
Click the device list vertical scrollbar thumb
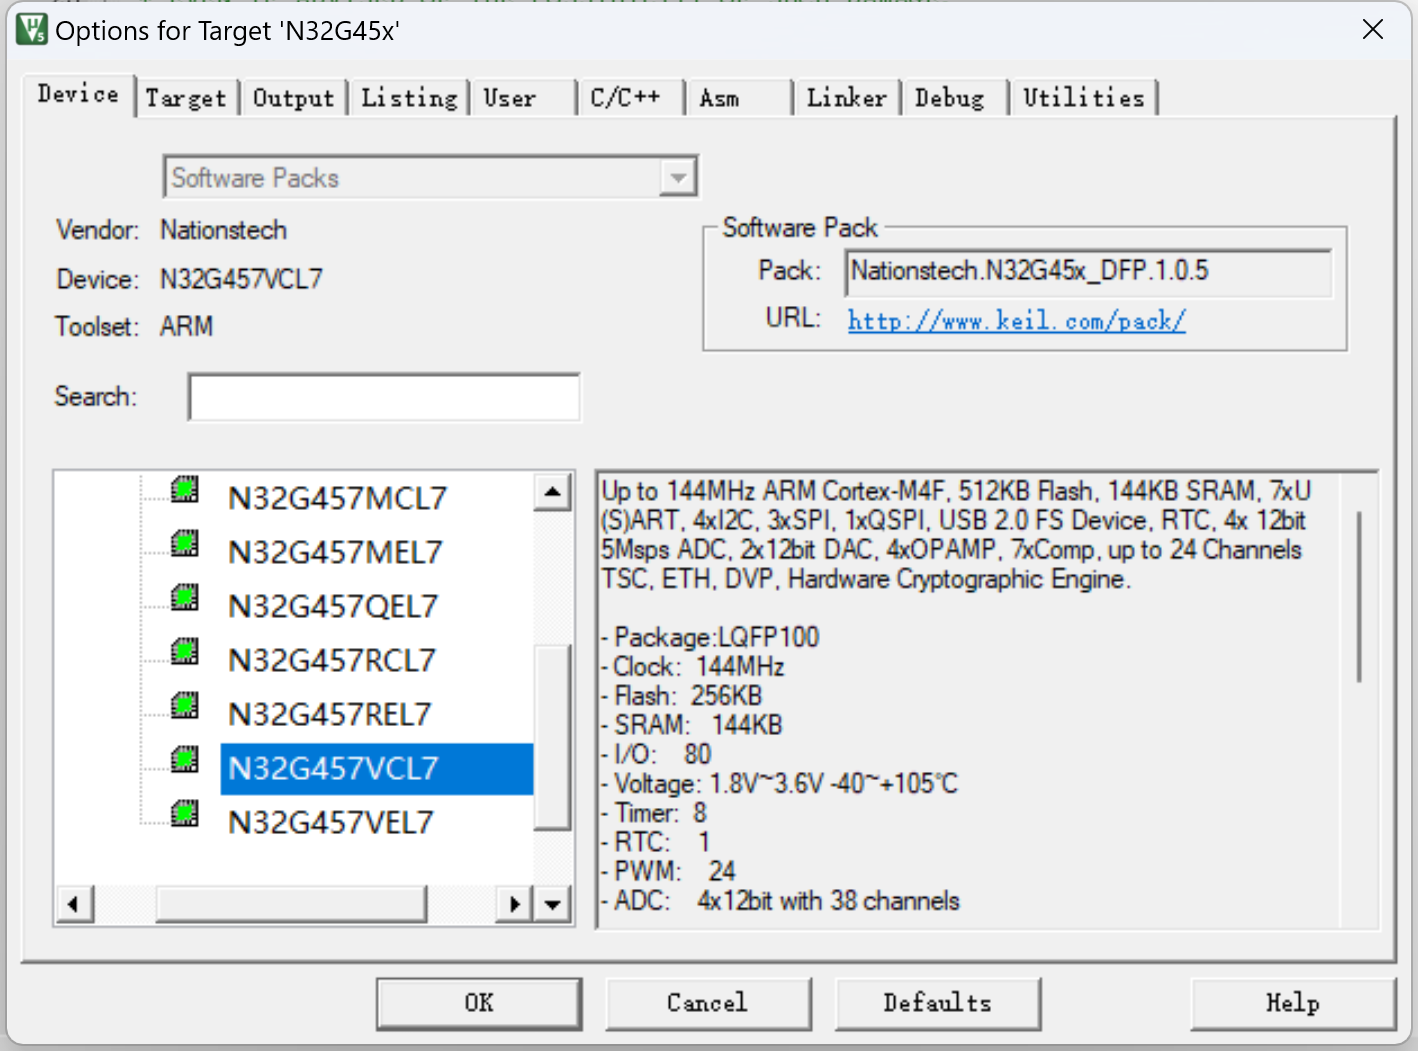coord(552,738)
